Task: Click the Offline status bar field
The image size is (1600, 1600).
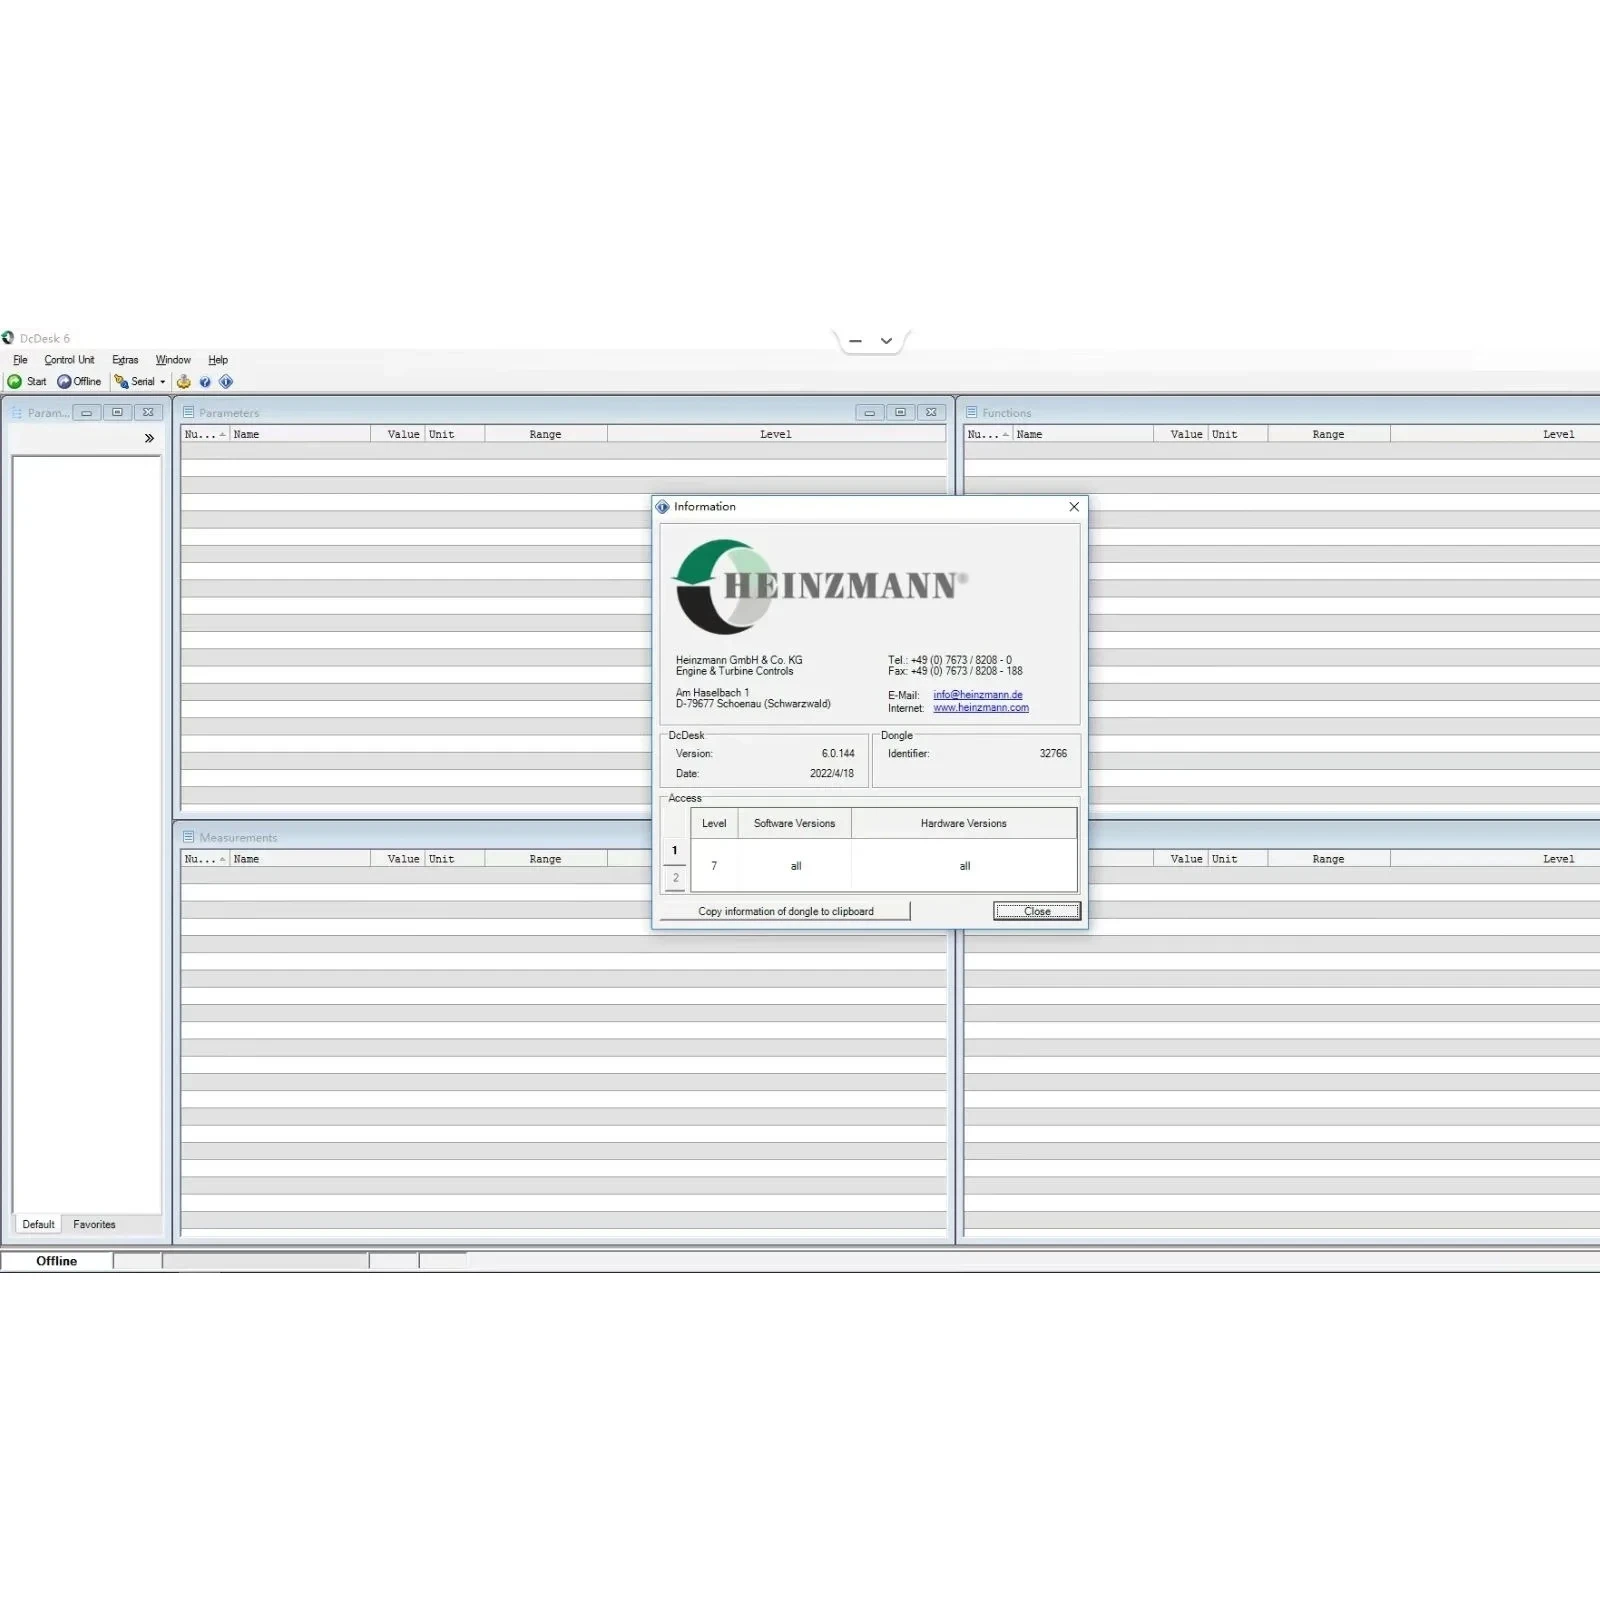Action: coord(57,1261)
